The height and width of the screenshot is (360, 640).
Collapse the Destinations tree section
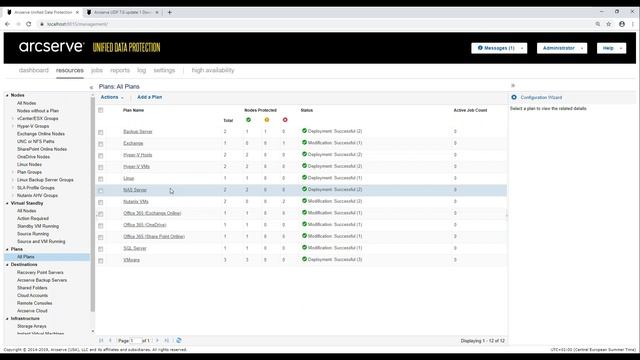(x=7, y=265)
